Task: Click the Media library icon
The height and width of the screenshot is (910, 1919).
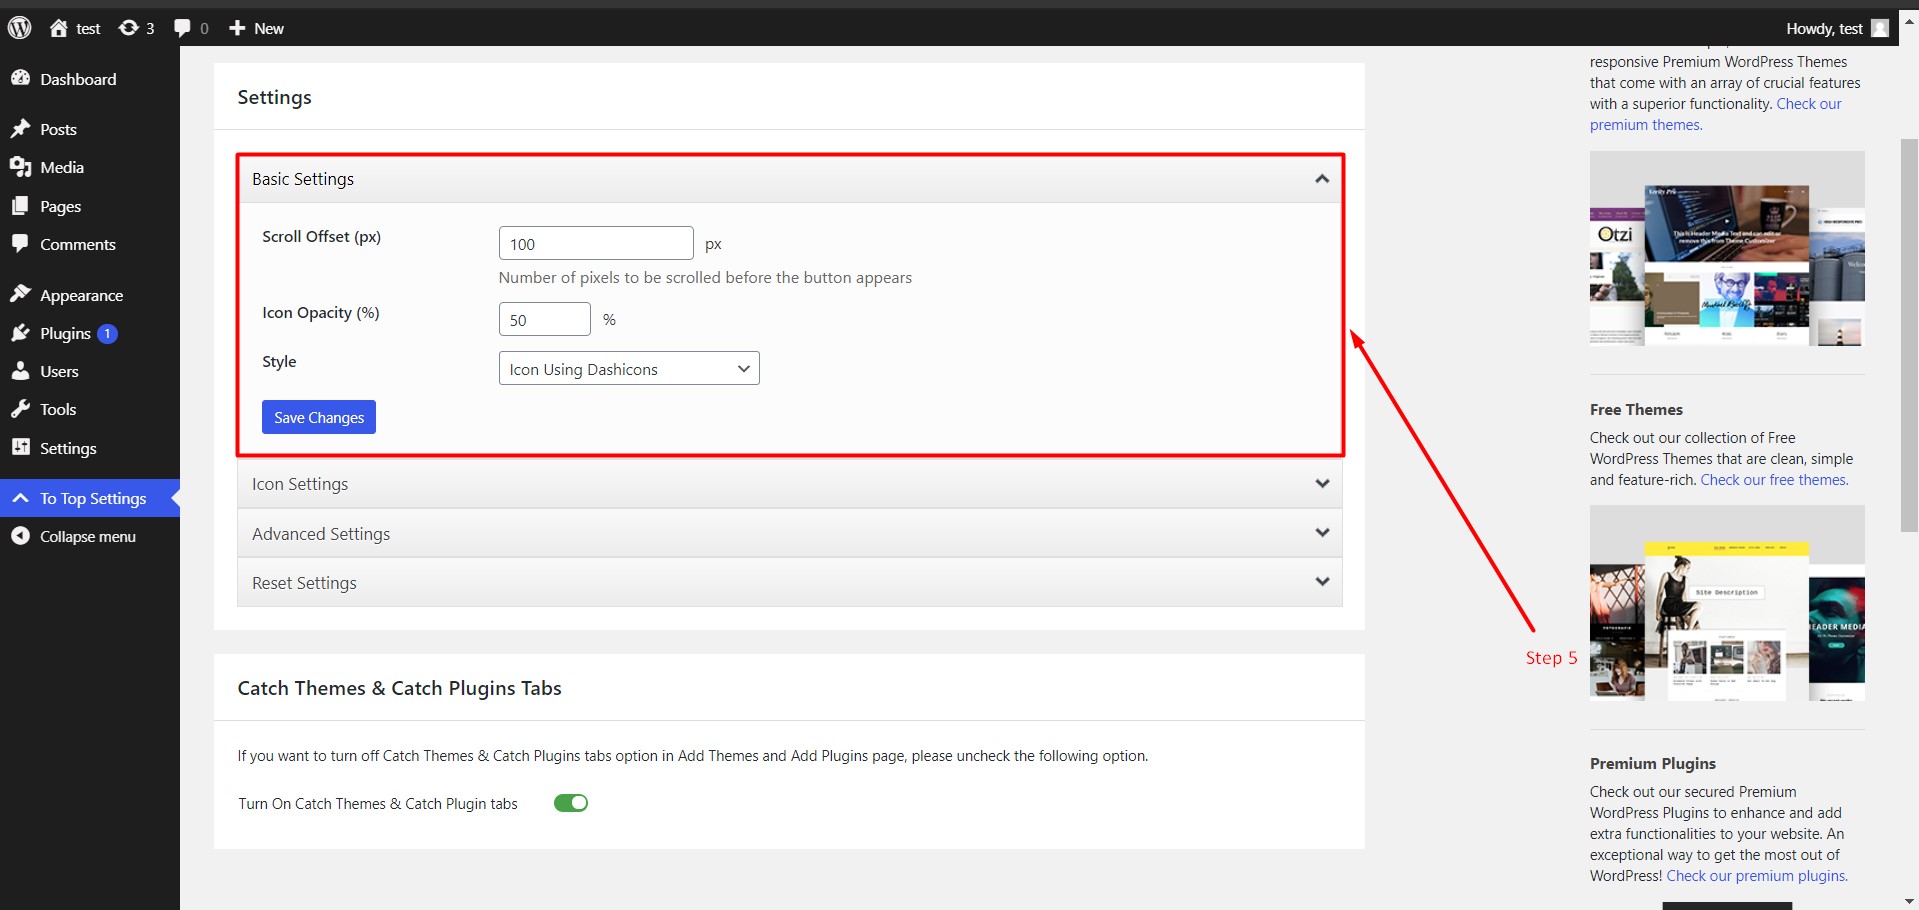Action: [x=20, y=167]
